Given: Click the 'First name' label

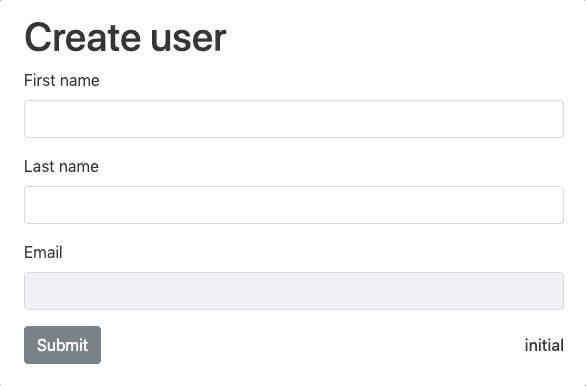Looking at the screenshot, I should (62, 80).
